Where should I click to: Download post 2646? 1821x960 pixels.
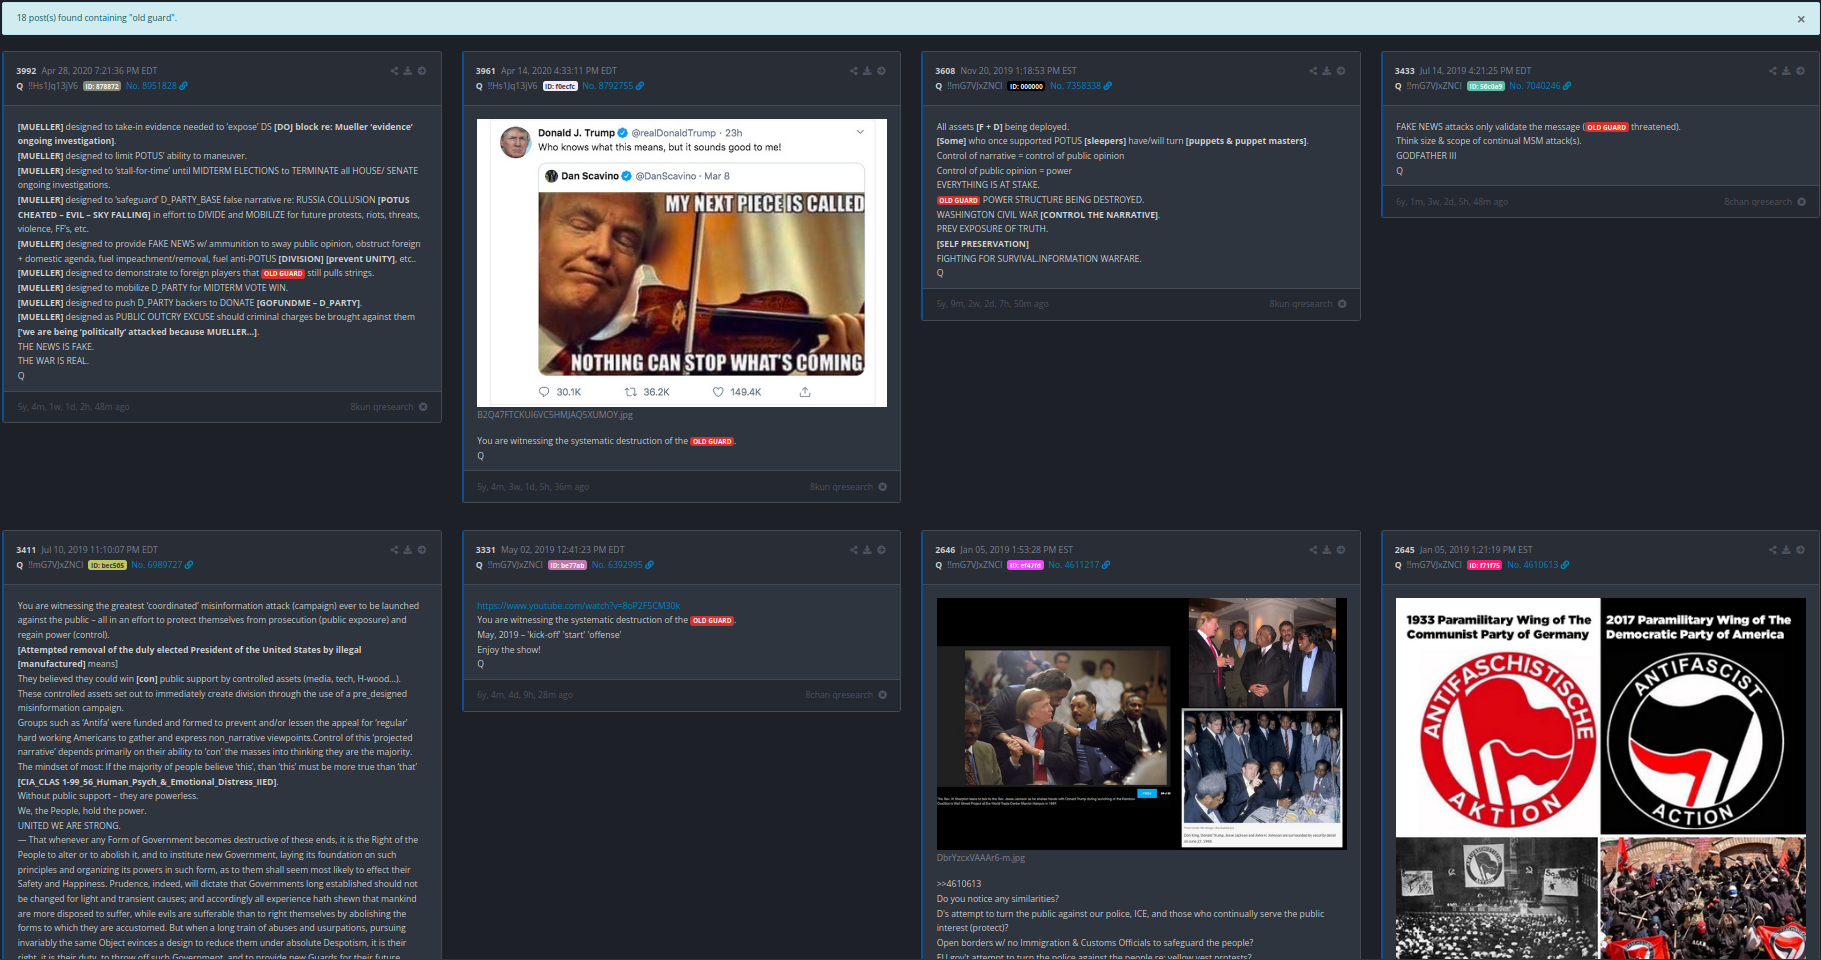point(1327,550)
